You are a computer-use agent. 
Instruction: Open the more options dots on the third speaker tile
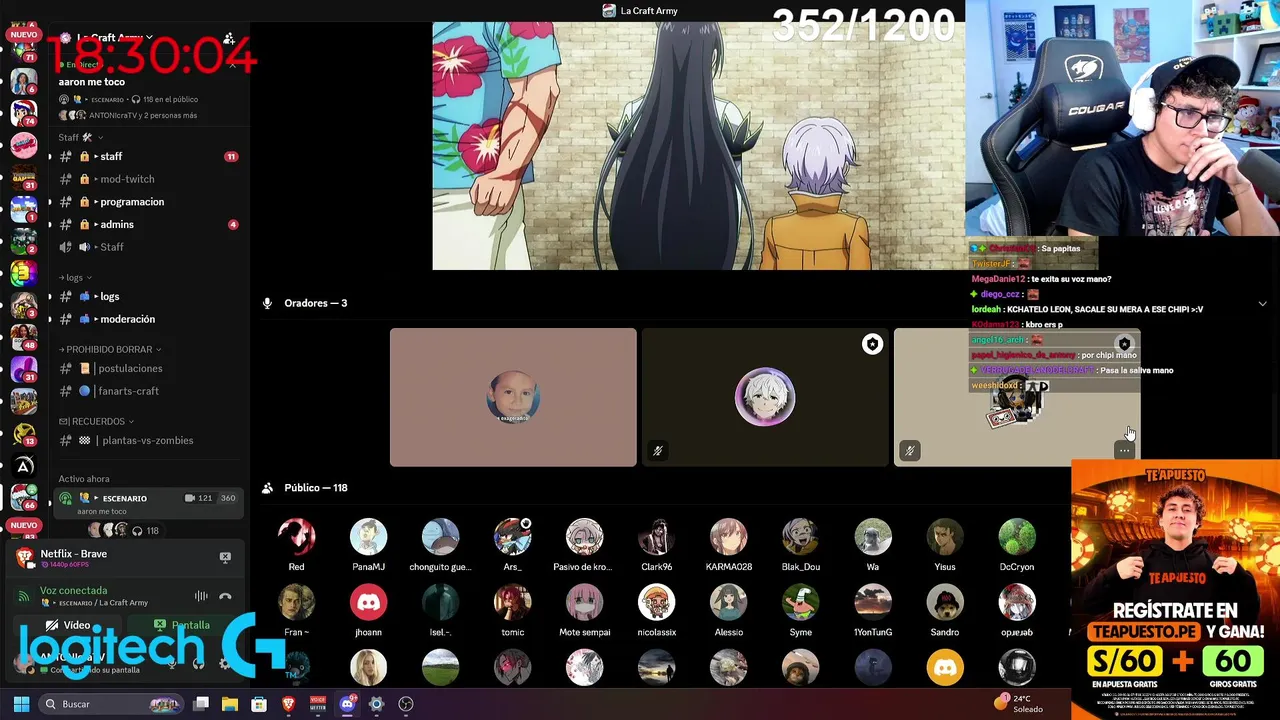coord(1125,451)
